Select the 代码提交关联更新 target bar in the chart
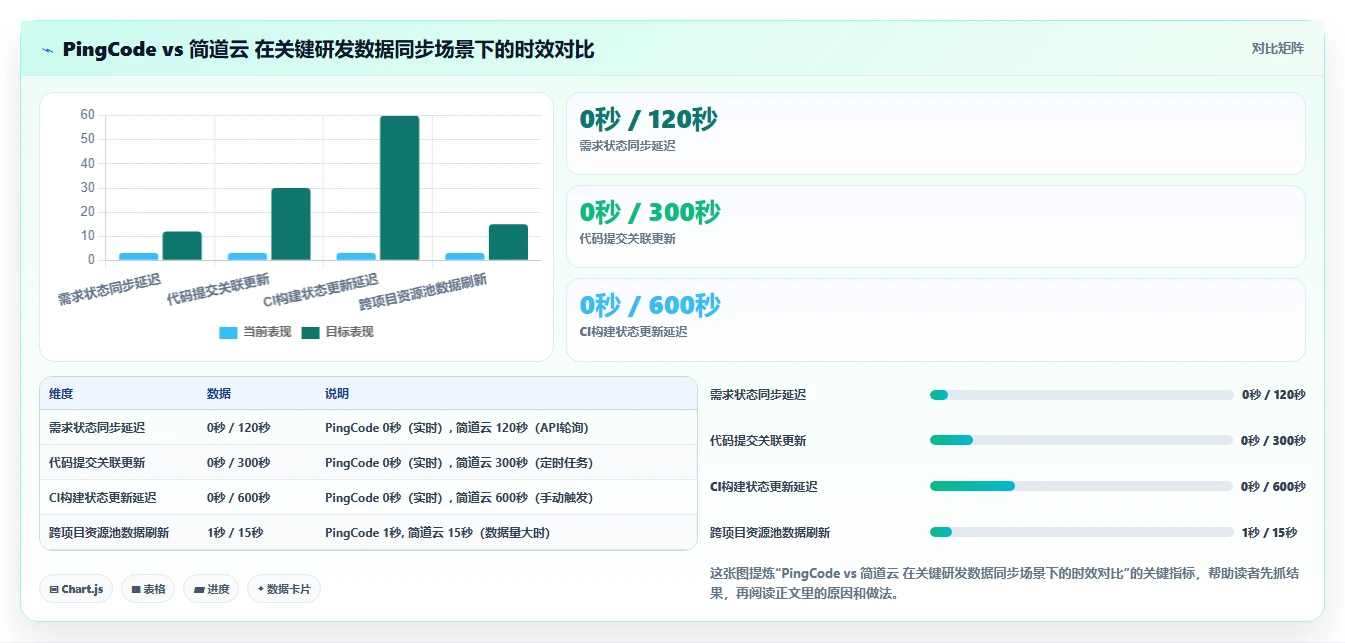This screenshot has width=1345, height=643. pyautogui.click(x=291, y=224)
